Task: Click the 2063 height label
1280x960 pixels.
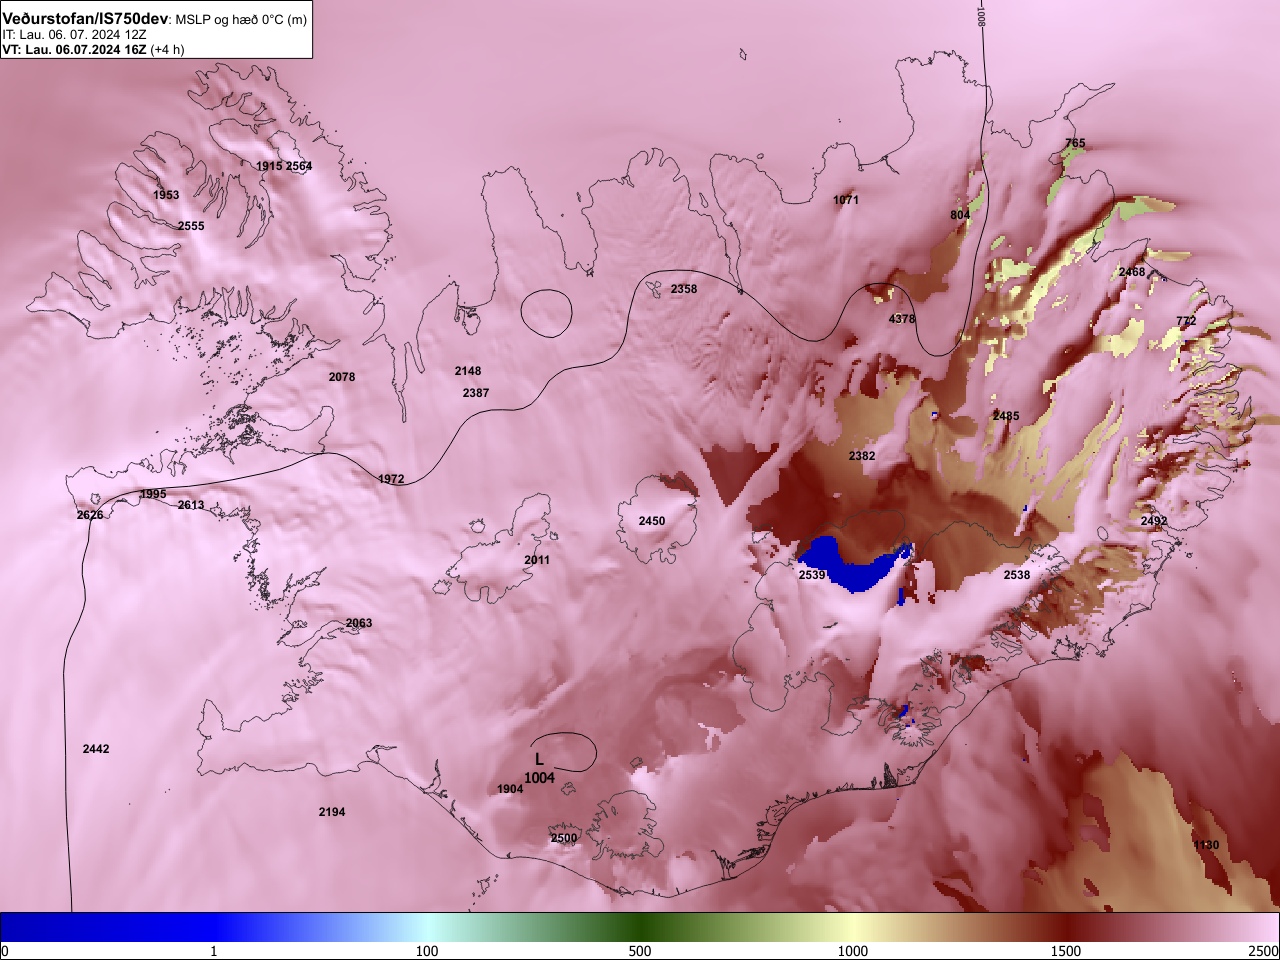Action: point(359,623)
